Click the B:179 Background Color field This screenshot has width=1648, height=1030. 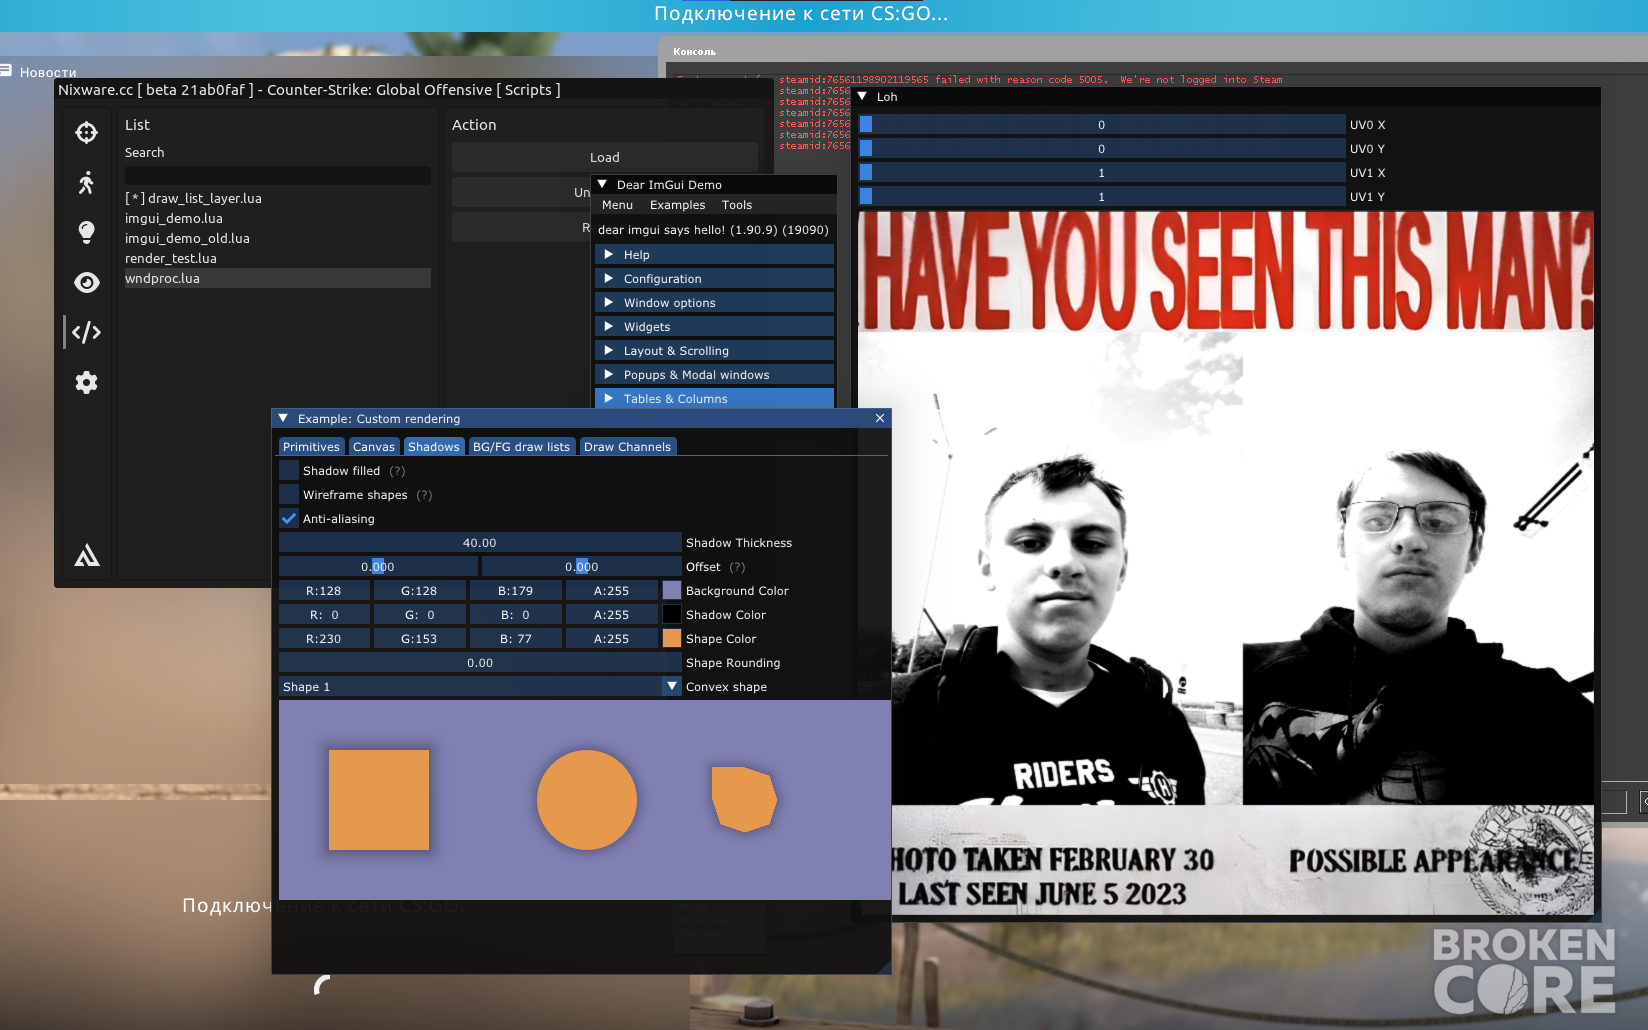516,591
